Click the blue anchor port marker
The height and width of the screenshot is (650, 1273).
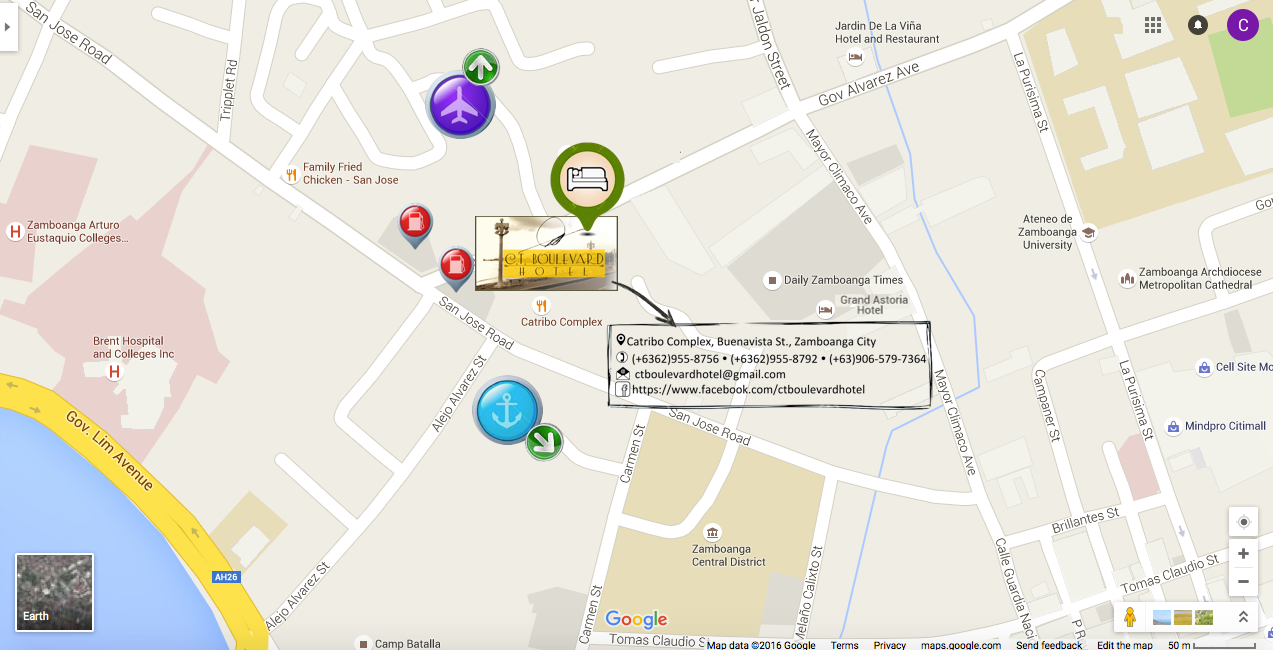509,410
